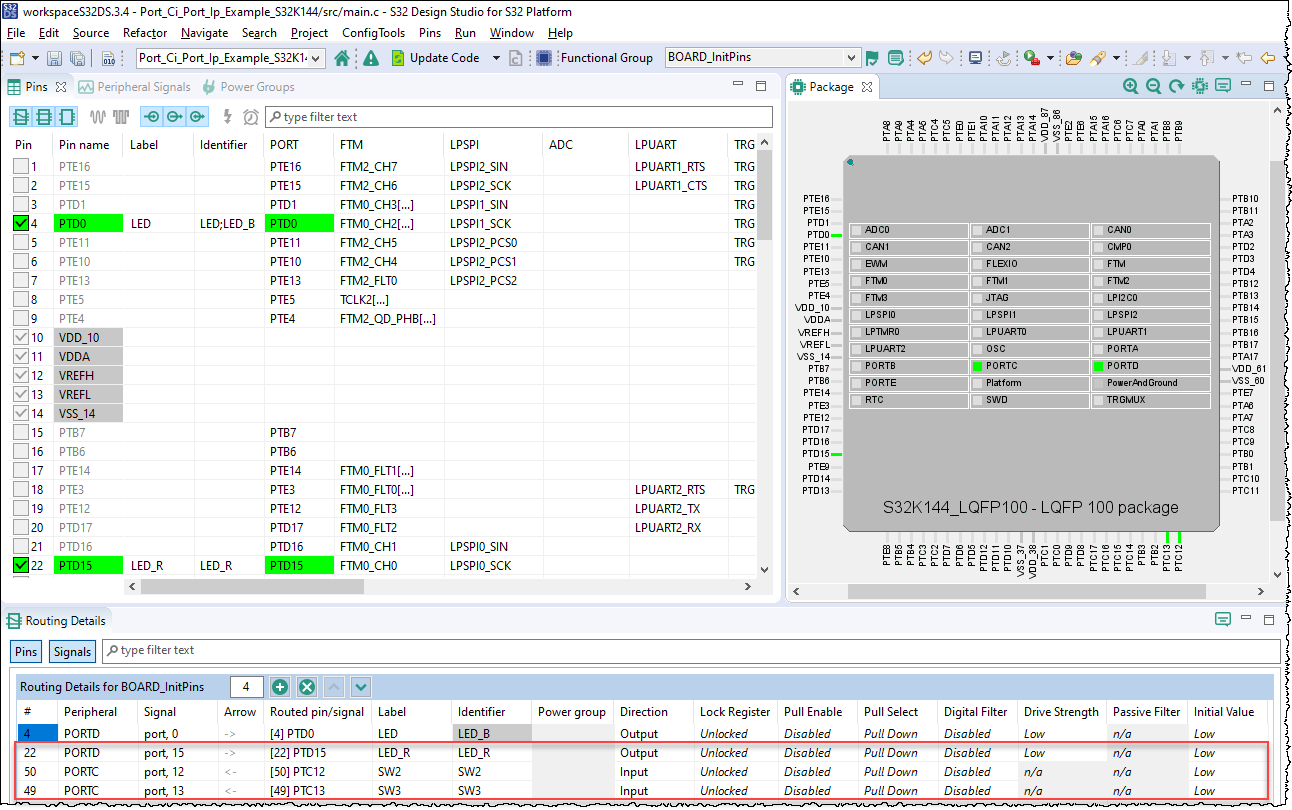This screenshot has height=810, width=1292.
Task: Open the warning triangle problems icon
Action: (371, 58)
